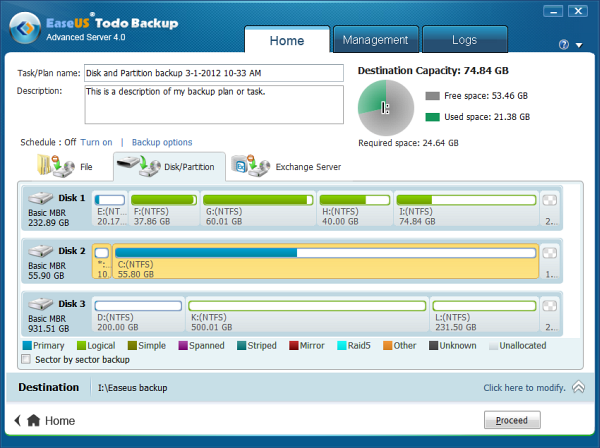Select Disk 3 drive icon
The width and height of the screenshot is (600, 448).
(x=41, y=304)
